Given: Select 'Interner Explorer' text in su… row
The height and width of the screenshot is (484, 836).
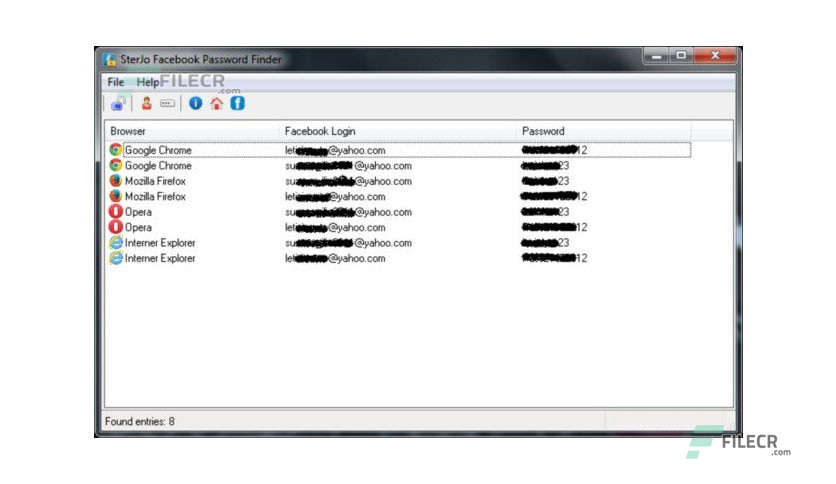Looking at the screenshot, I should coord(160,243).
